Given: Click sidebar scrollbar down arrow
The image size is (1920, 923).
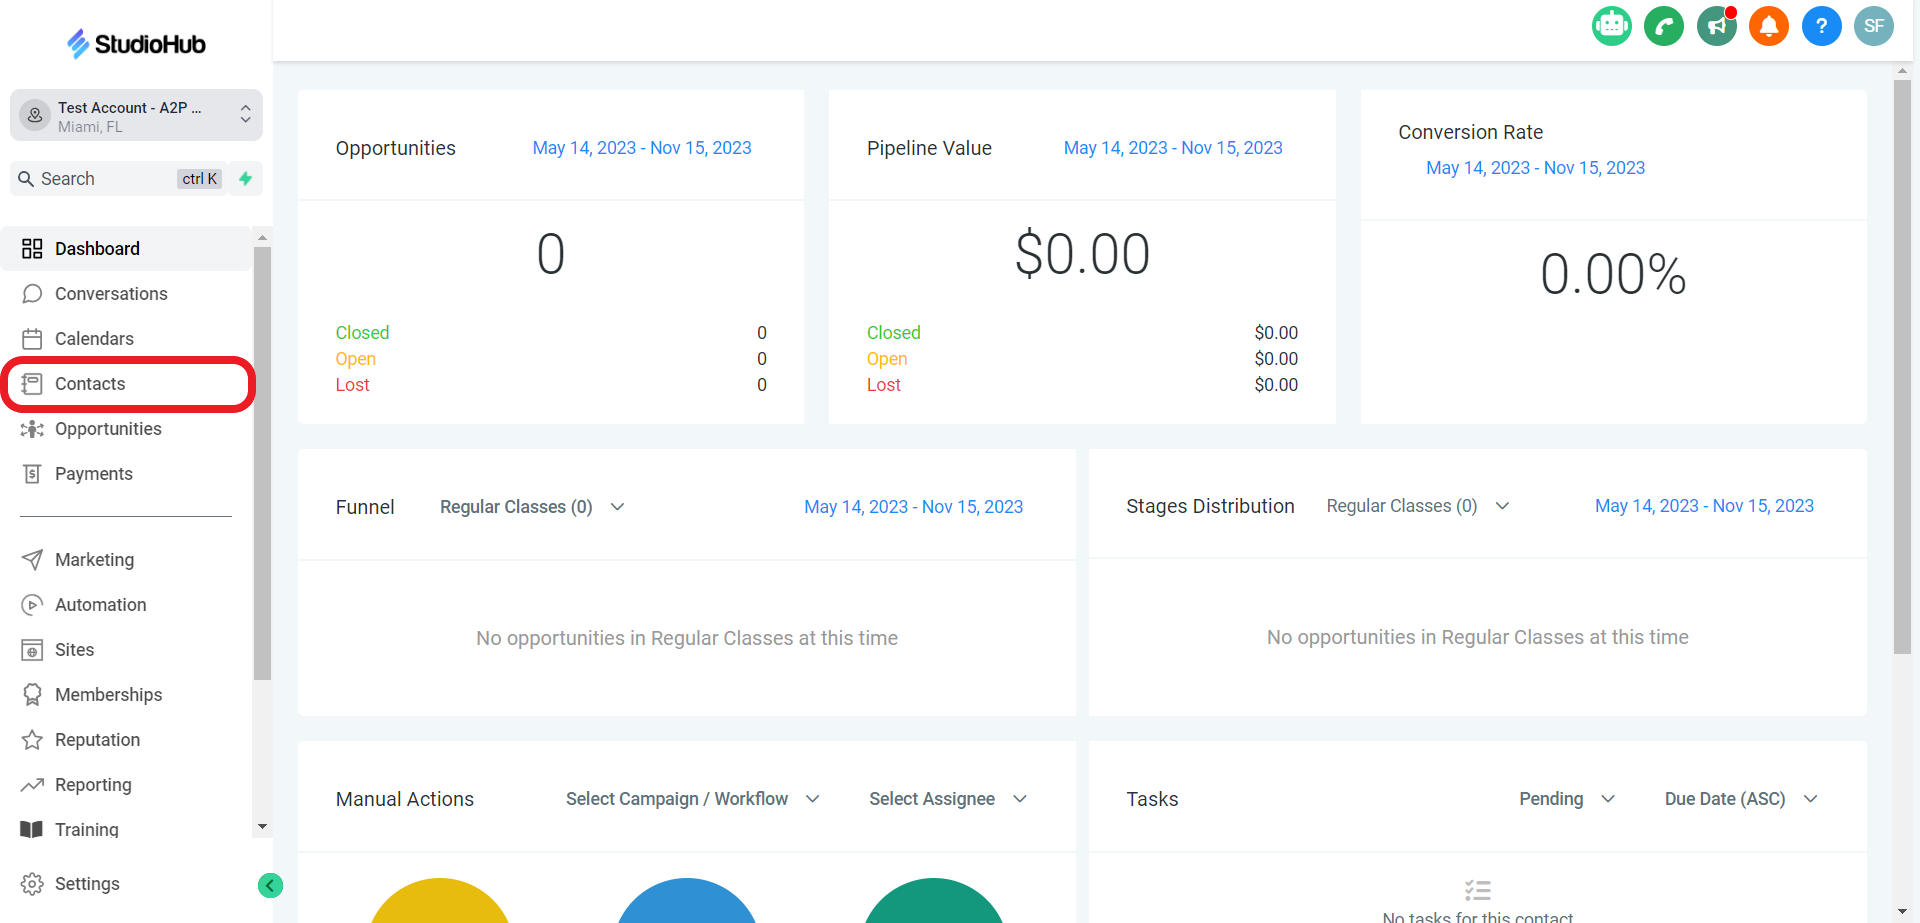Looking at the screenshot, I should click(x=262, y=827).
